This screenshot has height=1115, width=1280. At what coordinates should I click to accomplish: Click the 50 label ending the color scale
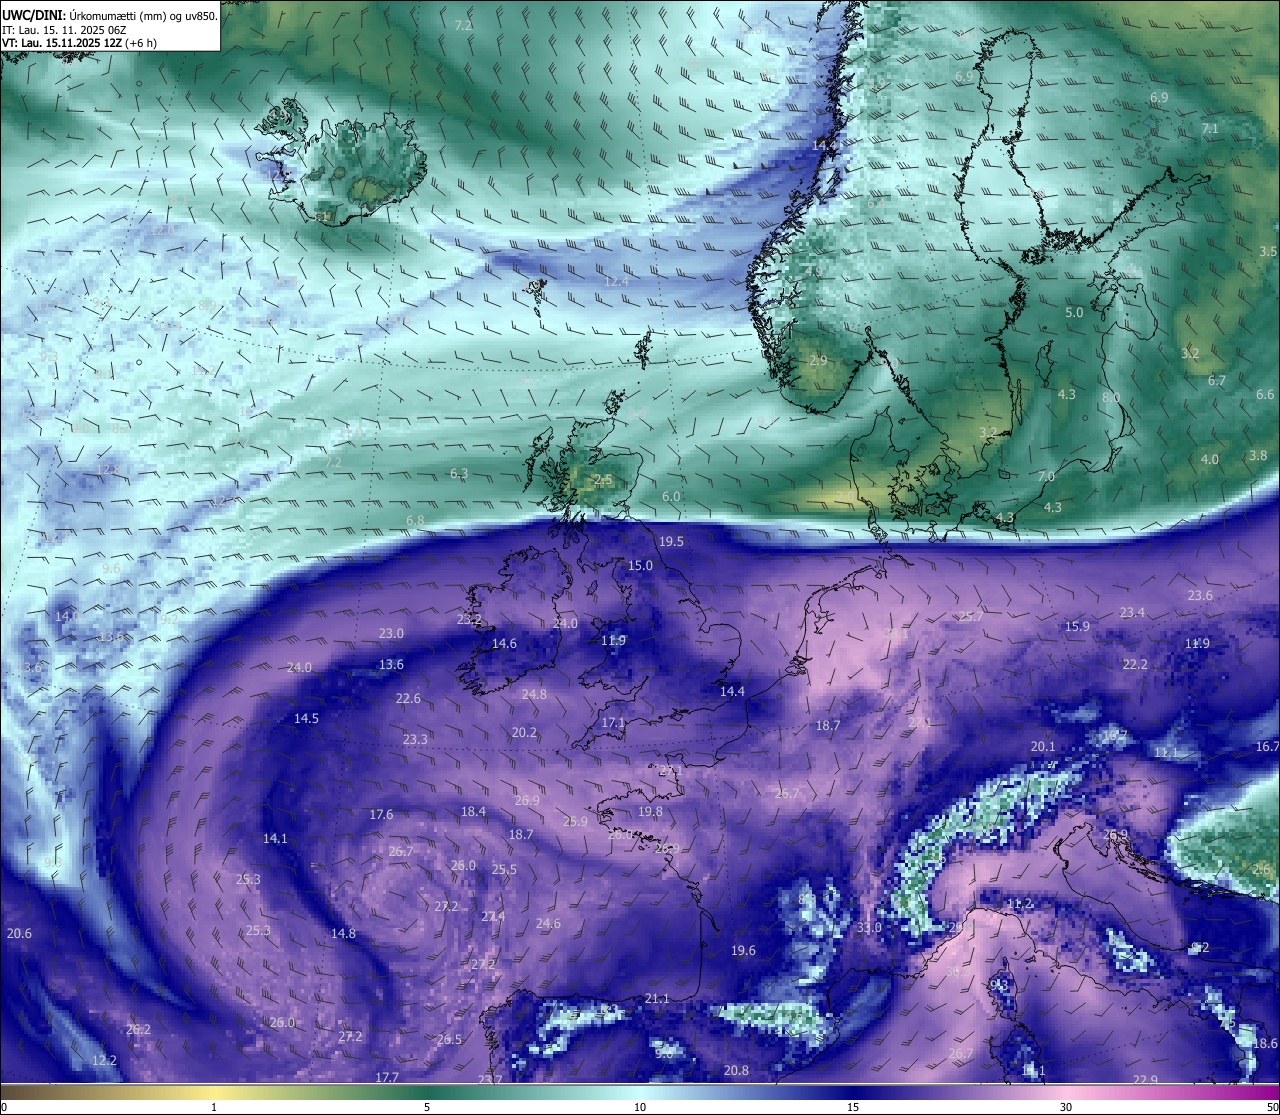point(1271,1107)
